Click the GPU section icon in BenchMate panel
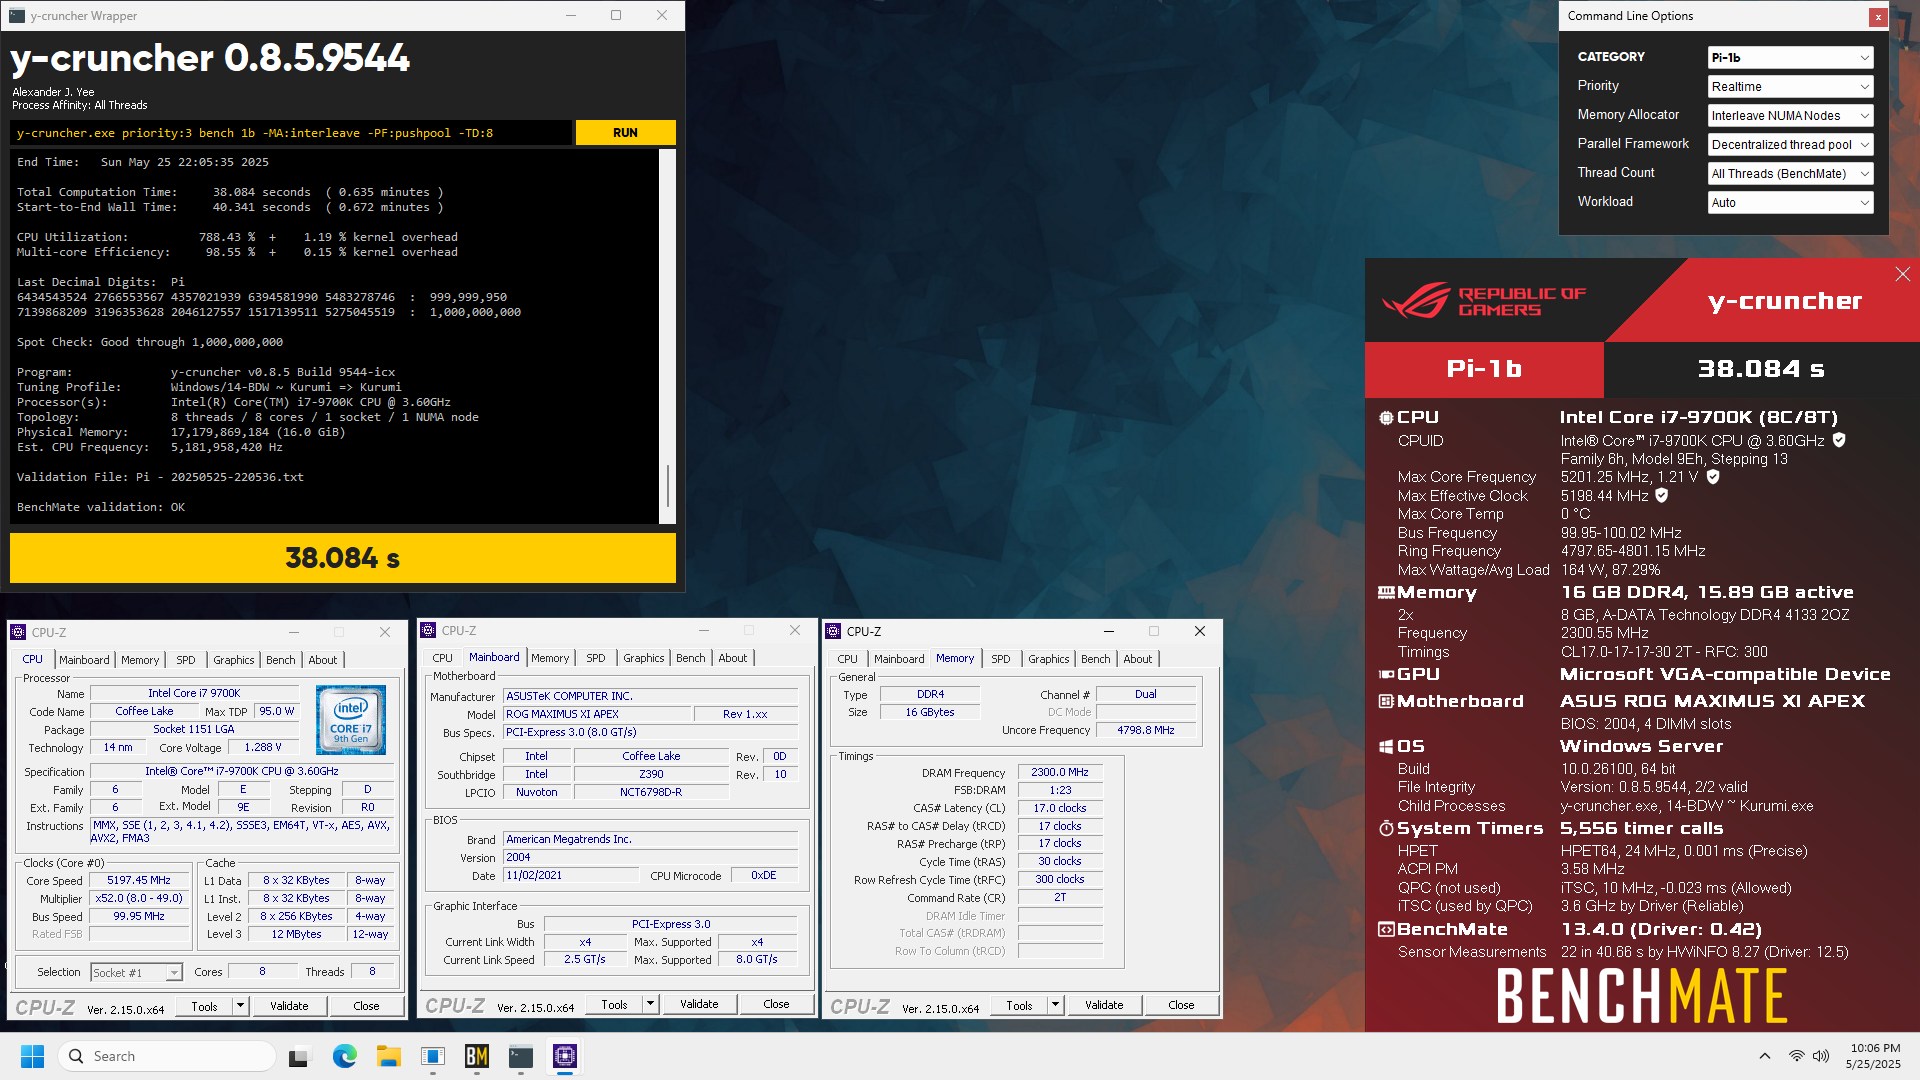The height and width of the screenshot is (1080, 1920). point(1386,674)
